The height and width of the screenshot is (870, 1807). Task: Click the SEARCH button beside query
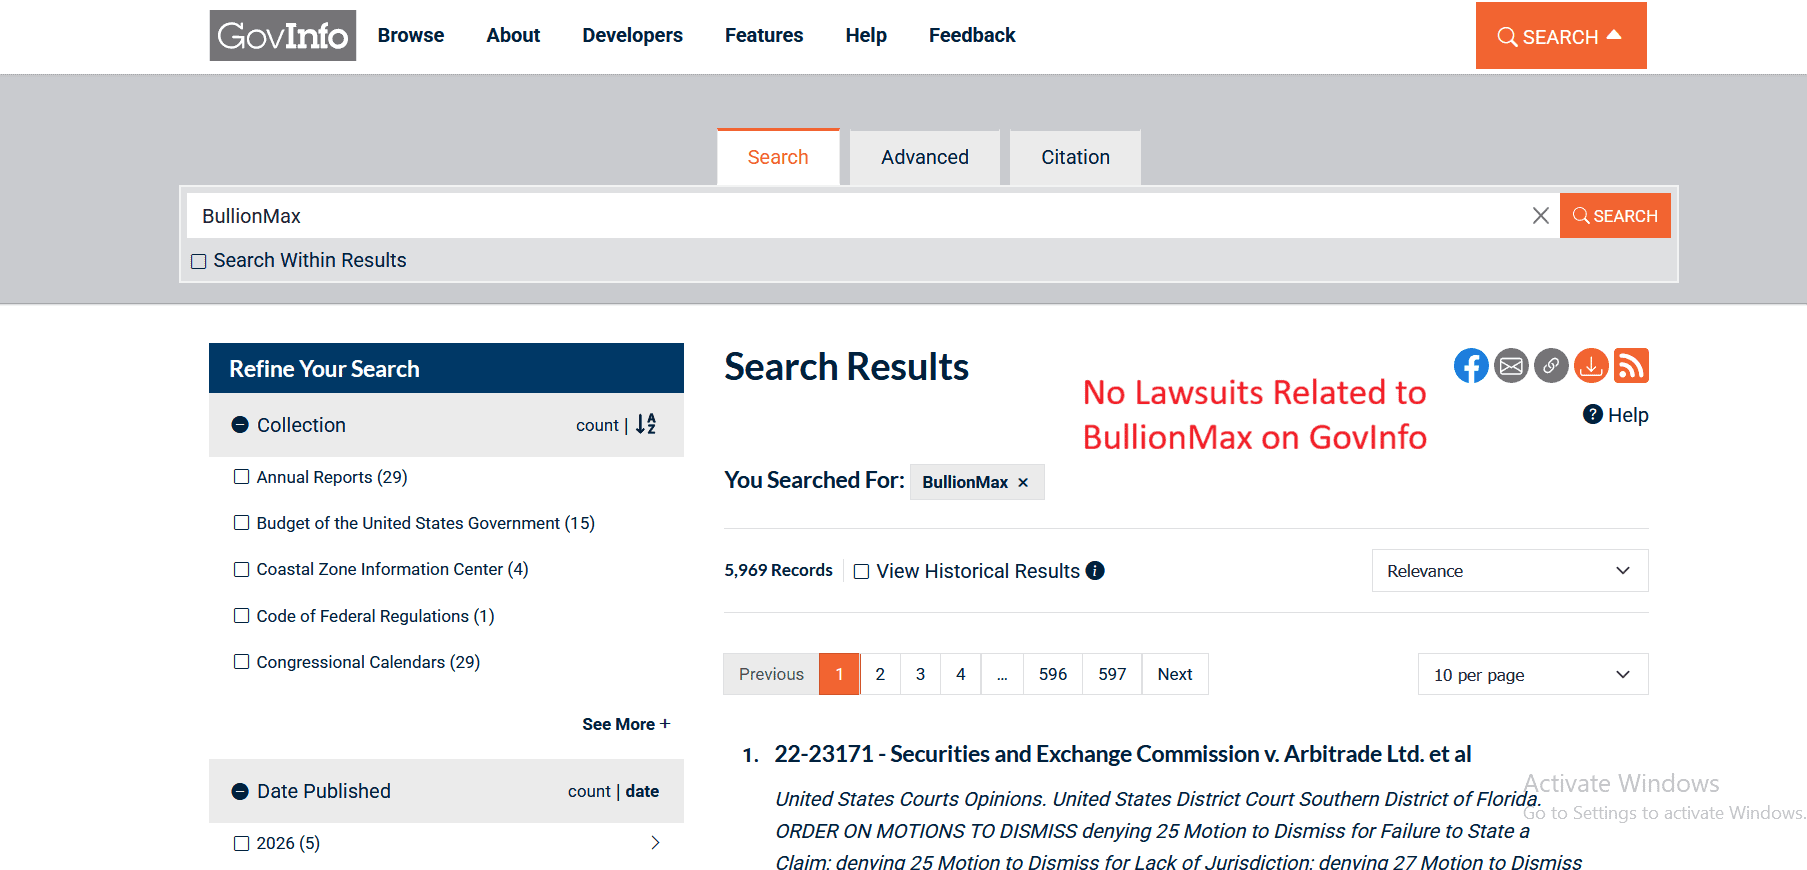pos(1615,216)
